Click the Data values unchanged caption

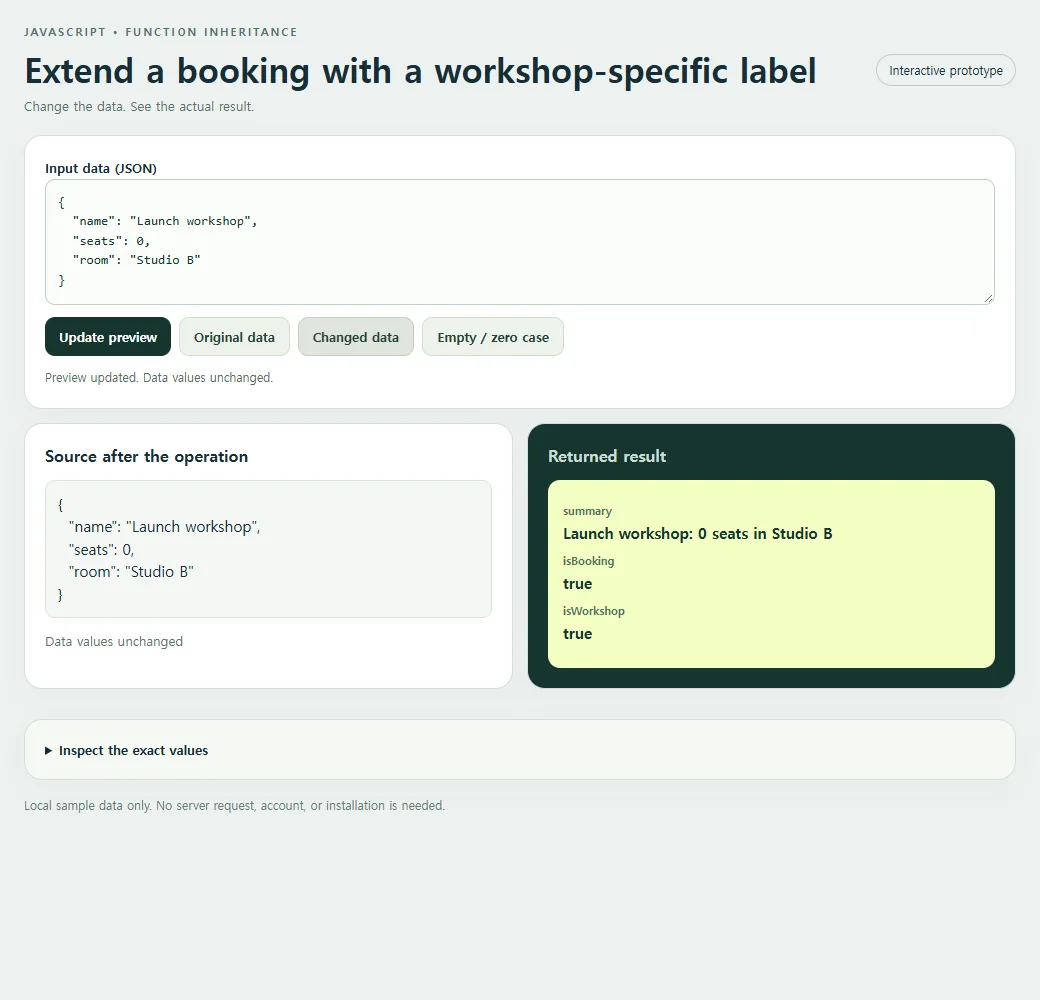[114, 641]
